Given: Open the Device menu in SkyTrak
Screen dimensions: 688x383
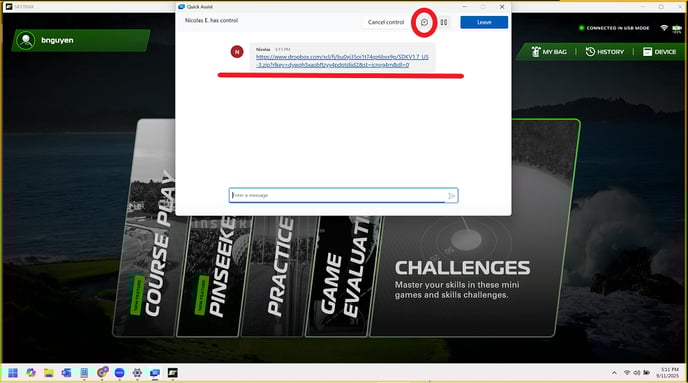Looking at the screenshot, I should pyautogui.click(x=659, y=52).
